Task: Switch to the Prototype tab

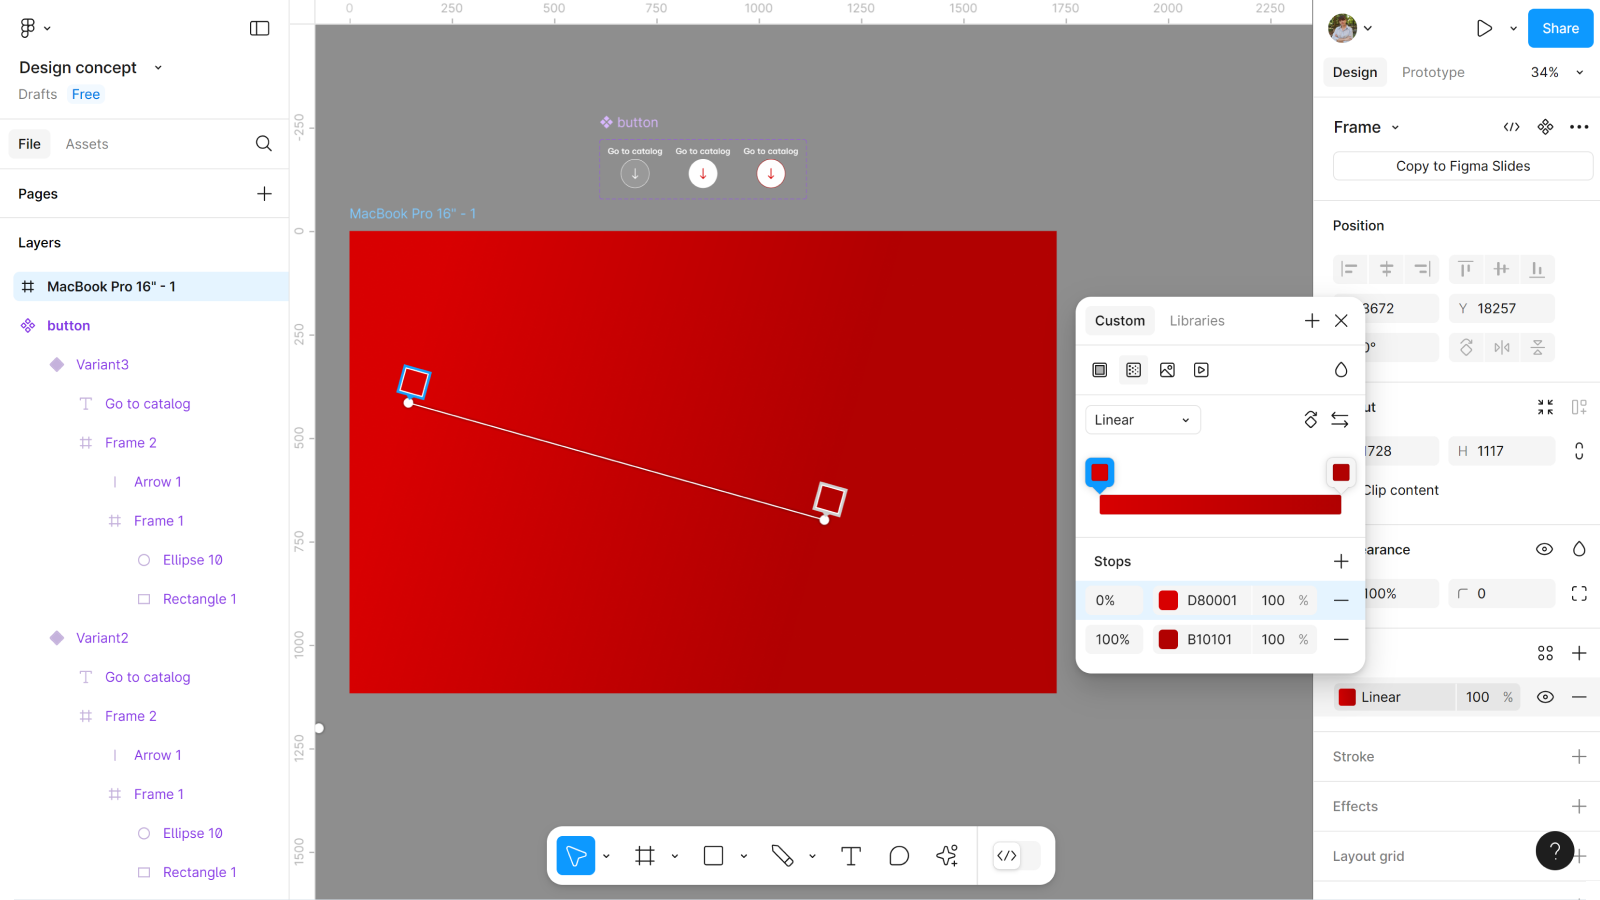Action: 1432,72
